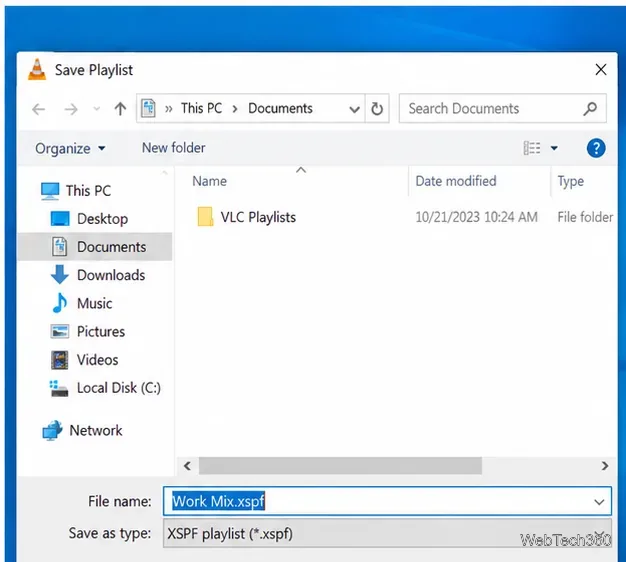Image resolution: width=626 pixels, height=562 pixels.
Task: Open recent locations dropdown arrow
Action: [96, 109]
